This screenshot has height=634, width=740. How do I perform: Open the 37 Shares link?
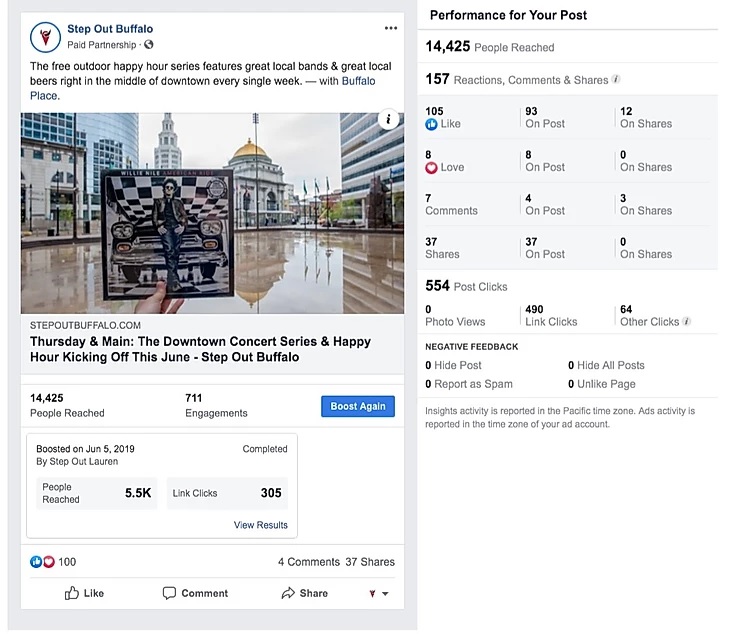tap(370, 562)
